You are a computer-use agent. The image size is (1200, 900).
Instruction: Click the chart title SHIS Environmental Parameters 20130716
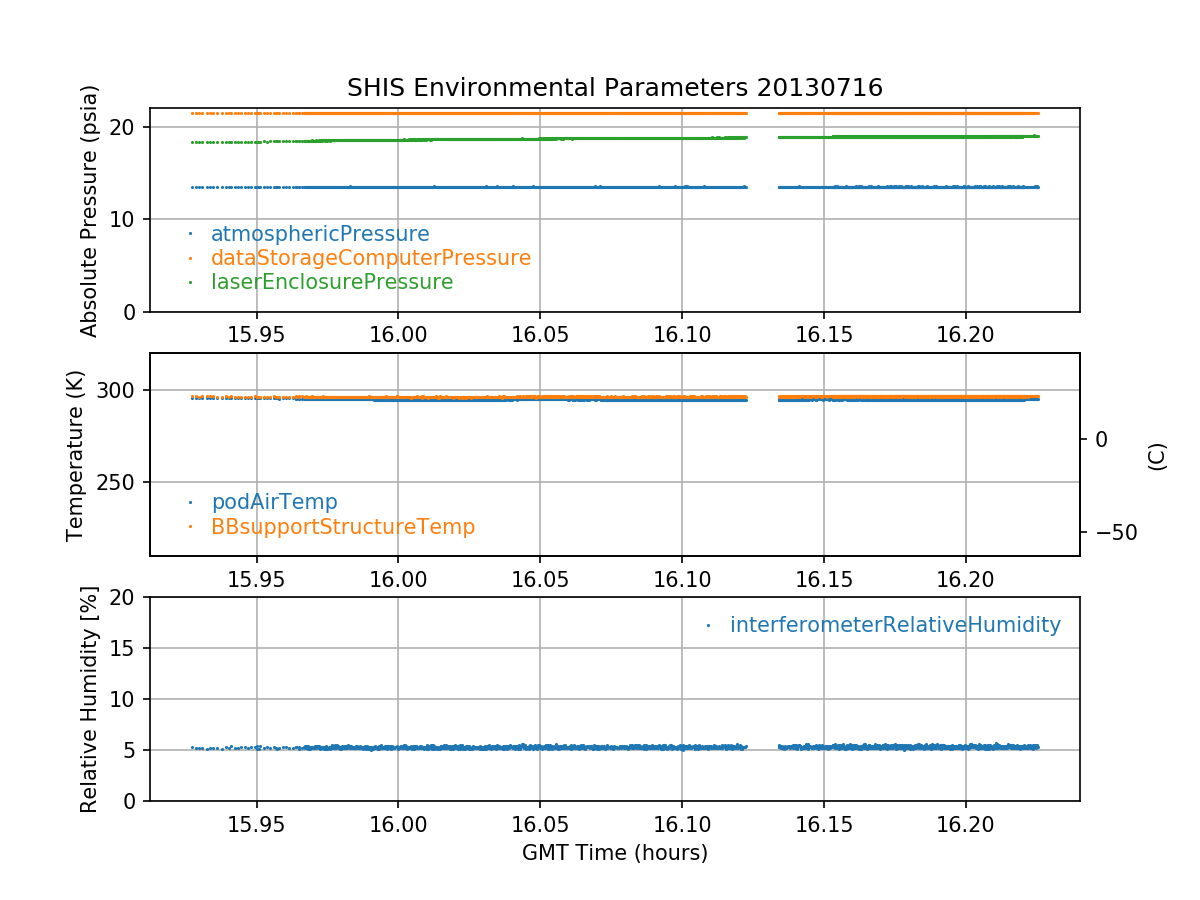coord(614,88)
